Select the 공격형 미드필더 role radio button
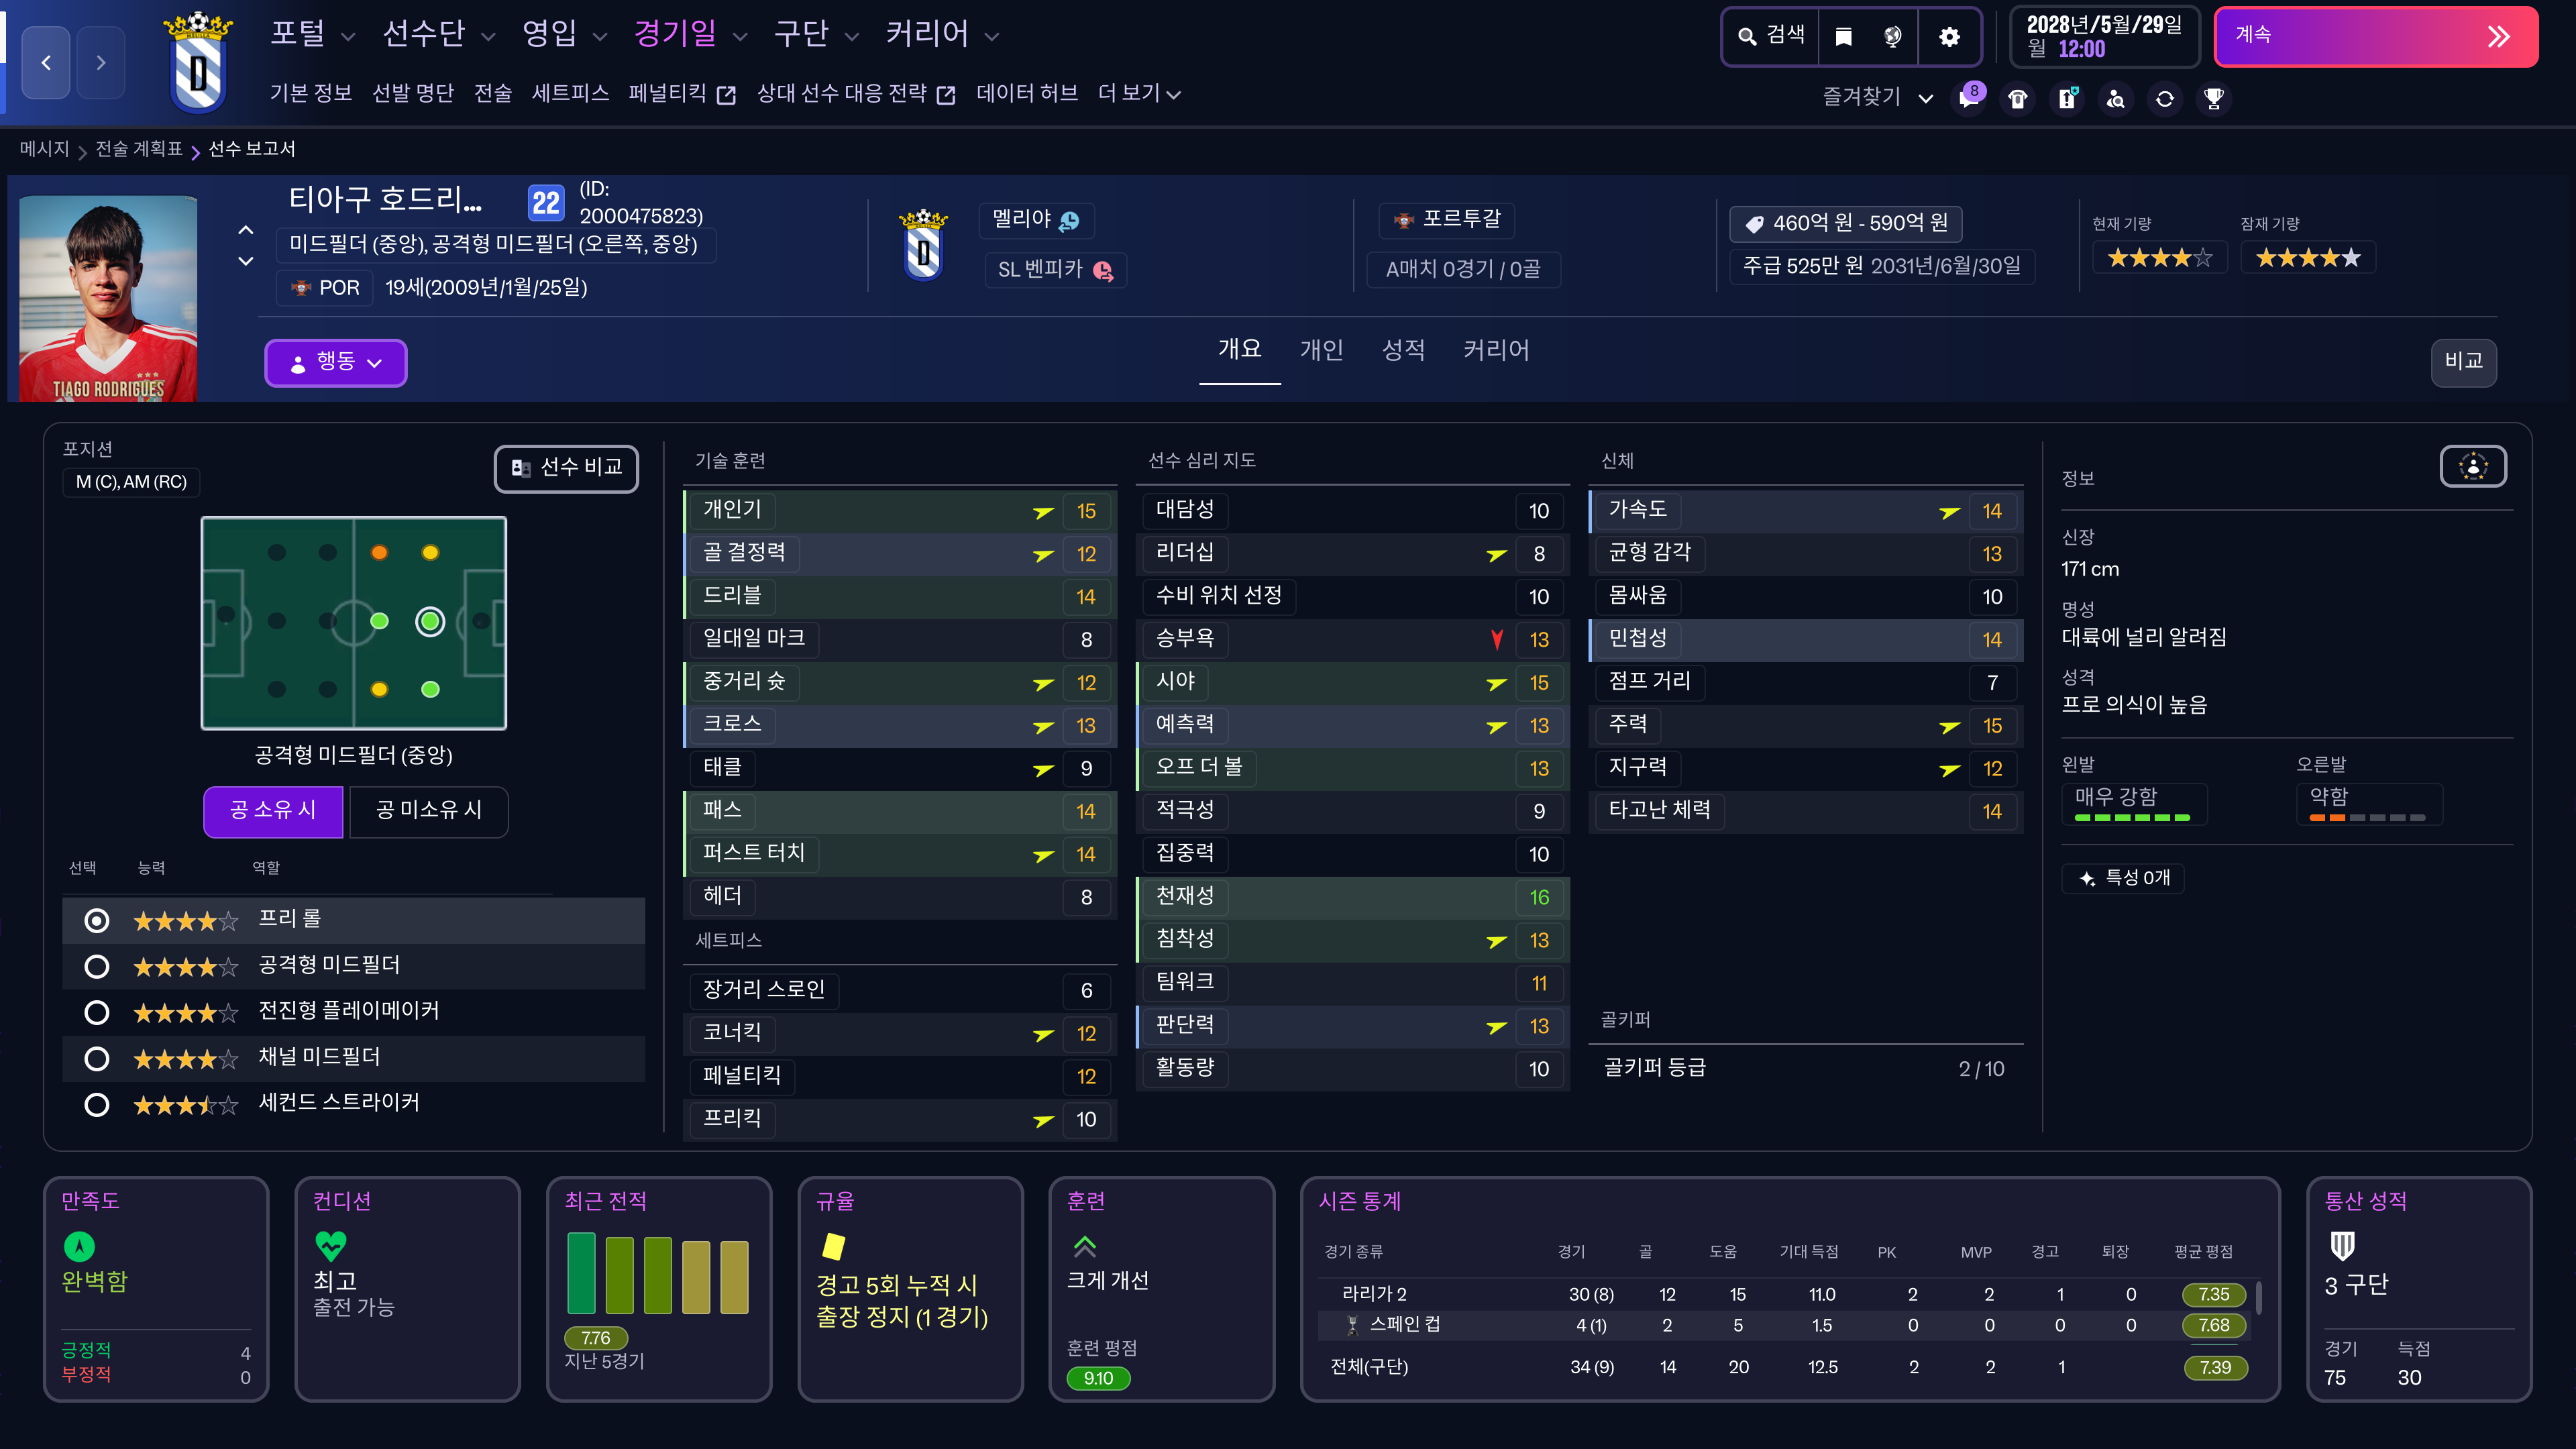Screen dimensions: 2576x1449 pos(97,966)
